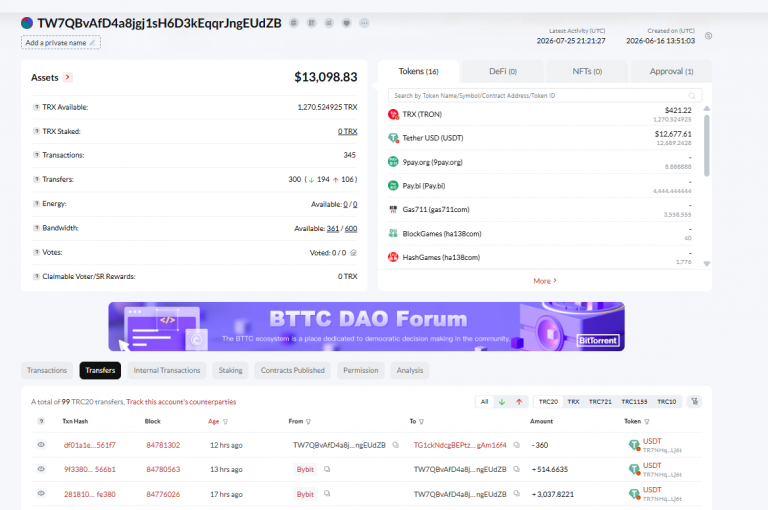Screen dimensions: 768x510
Task: Copy the wallet address via header copy icon
Action: 294,23
